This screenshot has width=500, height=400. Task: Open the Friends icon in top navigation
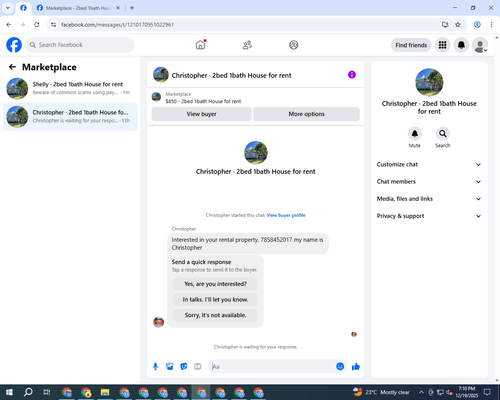[247, 45]
